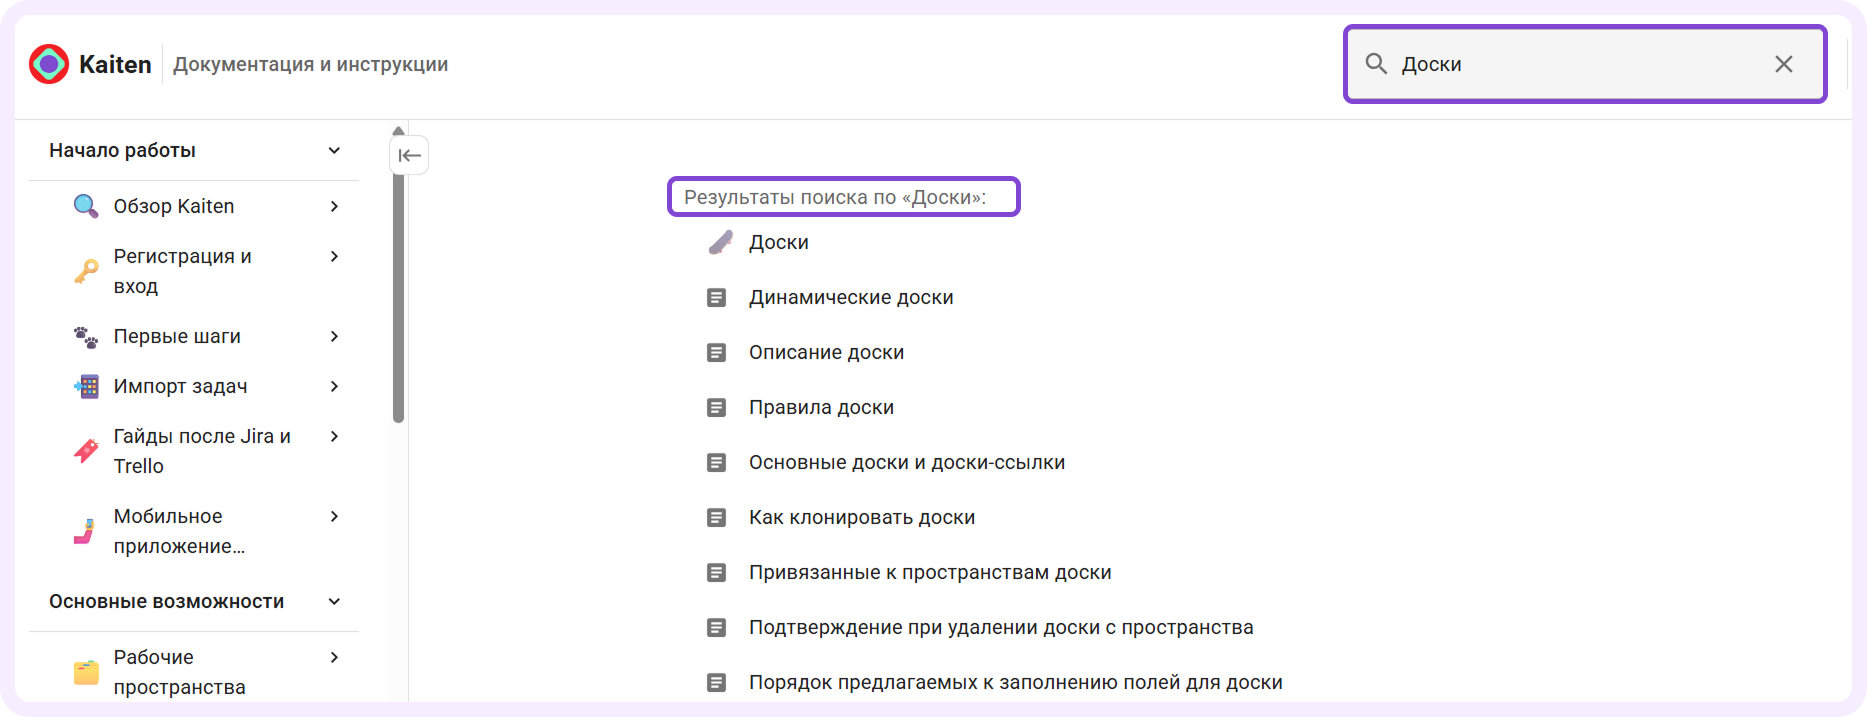Screen dimensions: 1867x717
Task: Open the Импорт задач sidebar item
Action: (x=180, y=386)
